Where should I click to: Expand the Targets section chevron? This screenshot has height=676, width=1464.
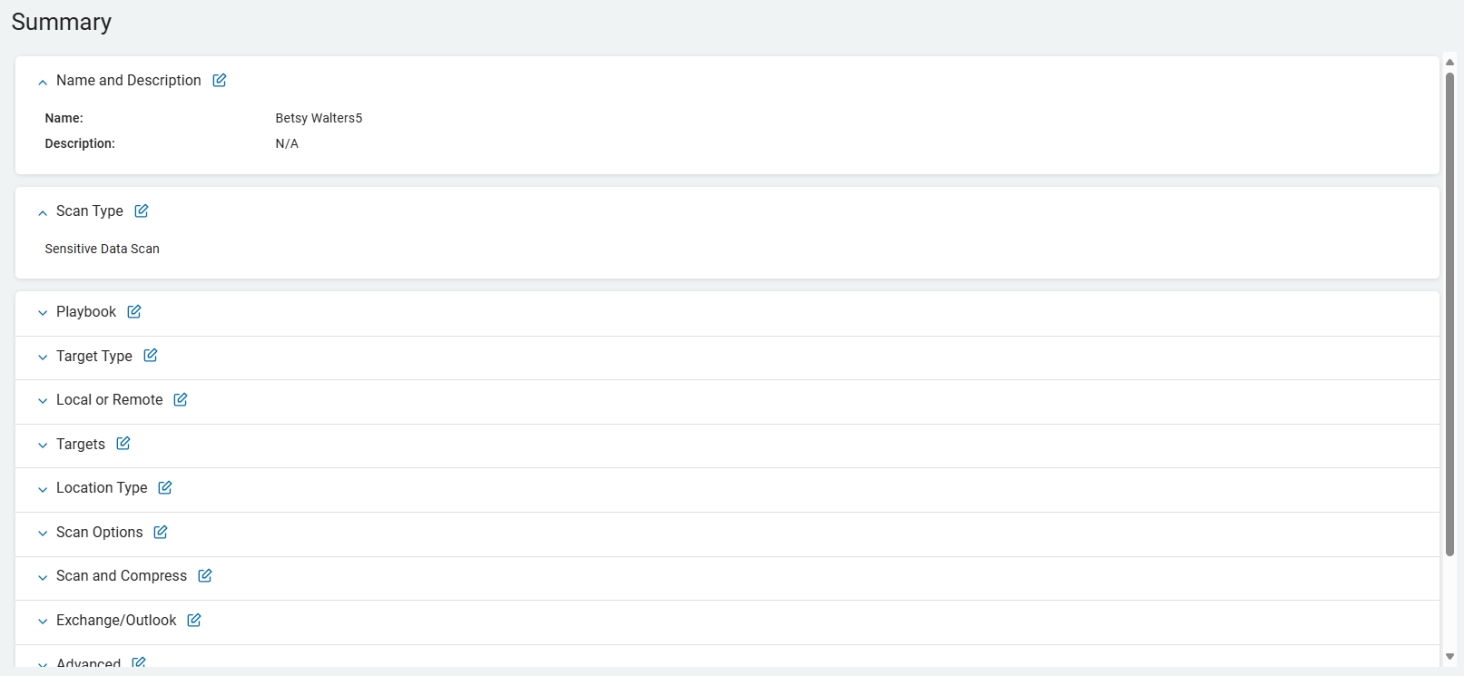42,445
